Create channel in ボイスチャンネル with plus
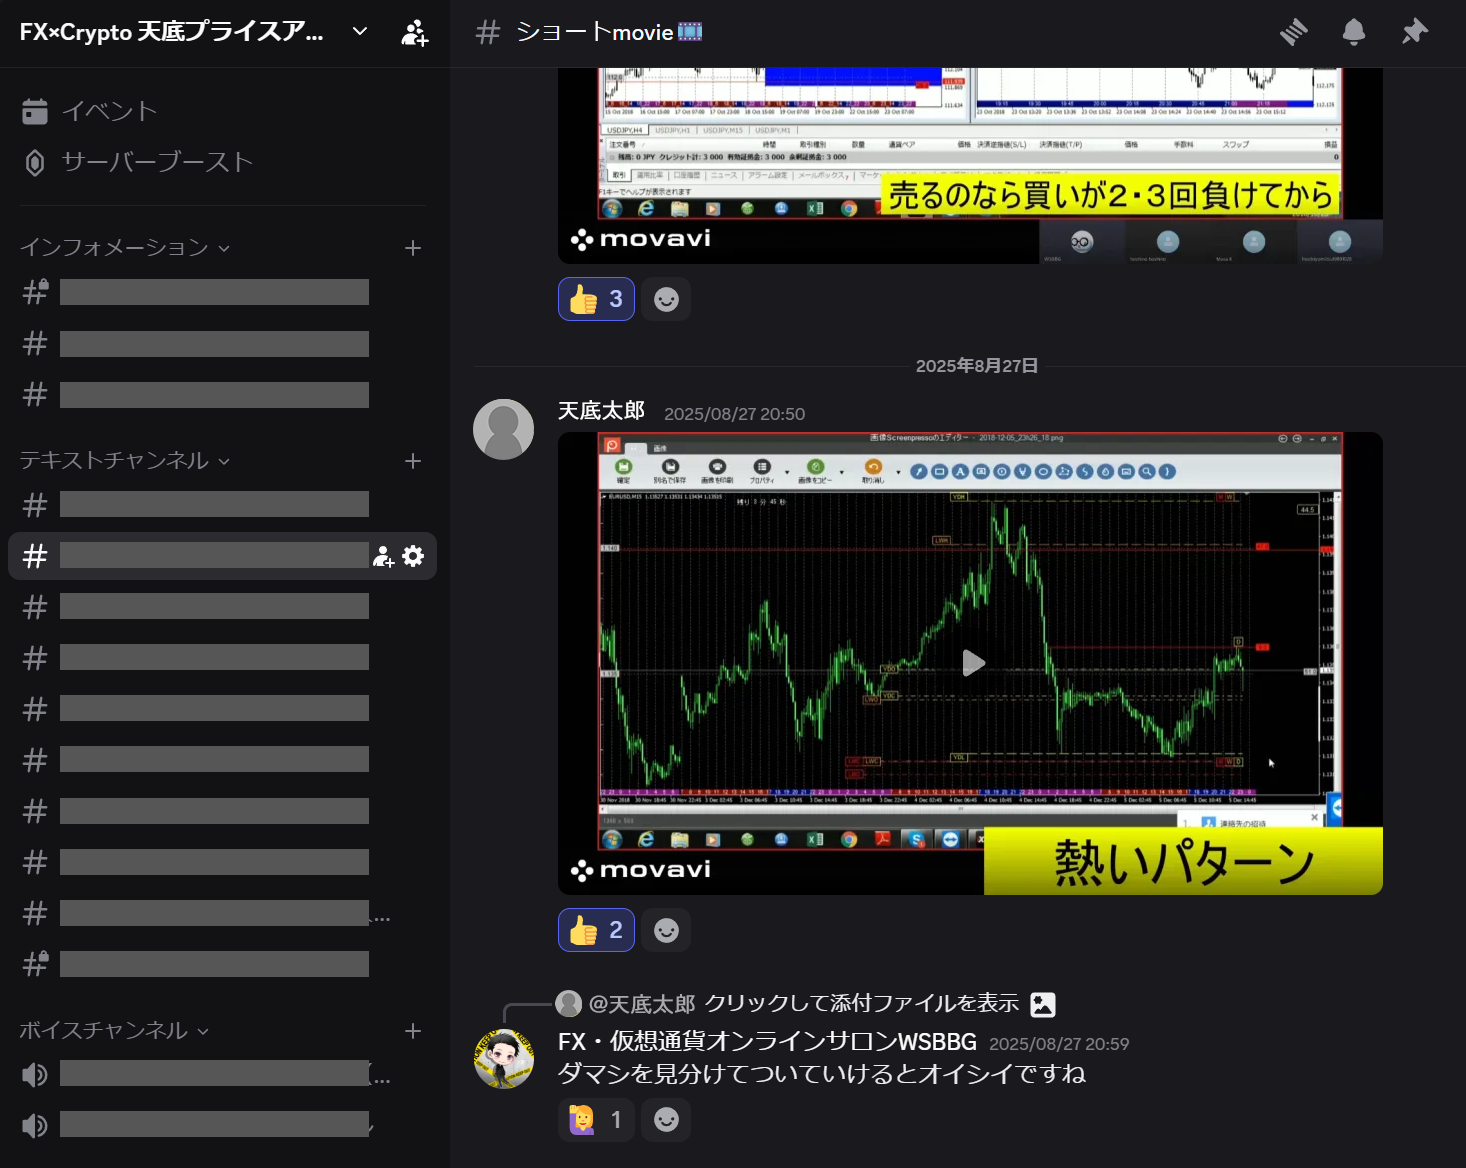The width and height of the screenshot is (1466, 1168). tap(413, 1031)
